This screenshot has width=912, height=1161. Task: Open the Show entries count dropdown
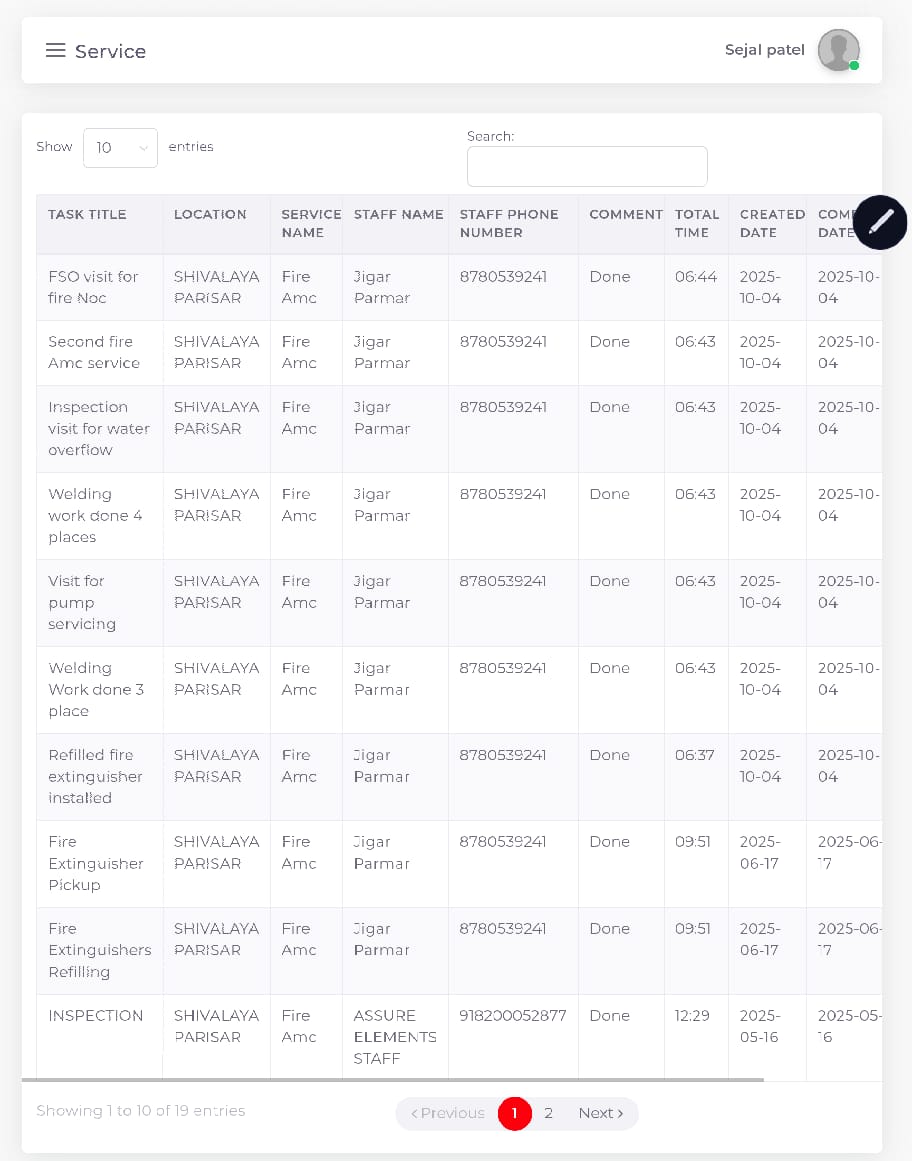pos(120,148)
